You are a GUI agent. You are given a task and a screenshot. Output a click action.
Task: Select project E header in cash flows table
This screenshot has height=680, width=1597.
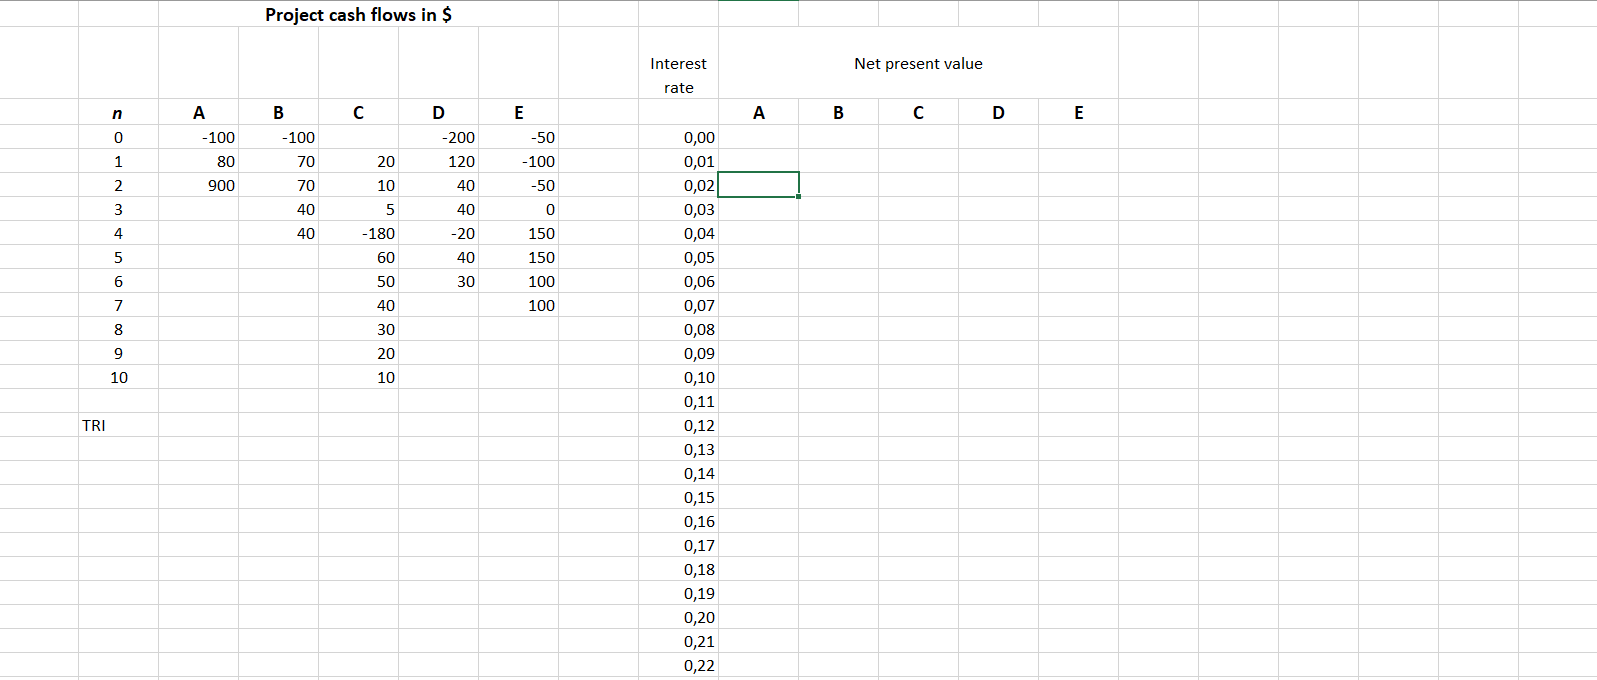coord(518,112)
